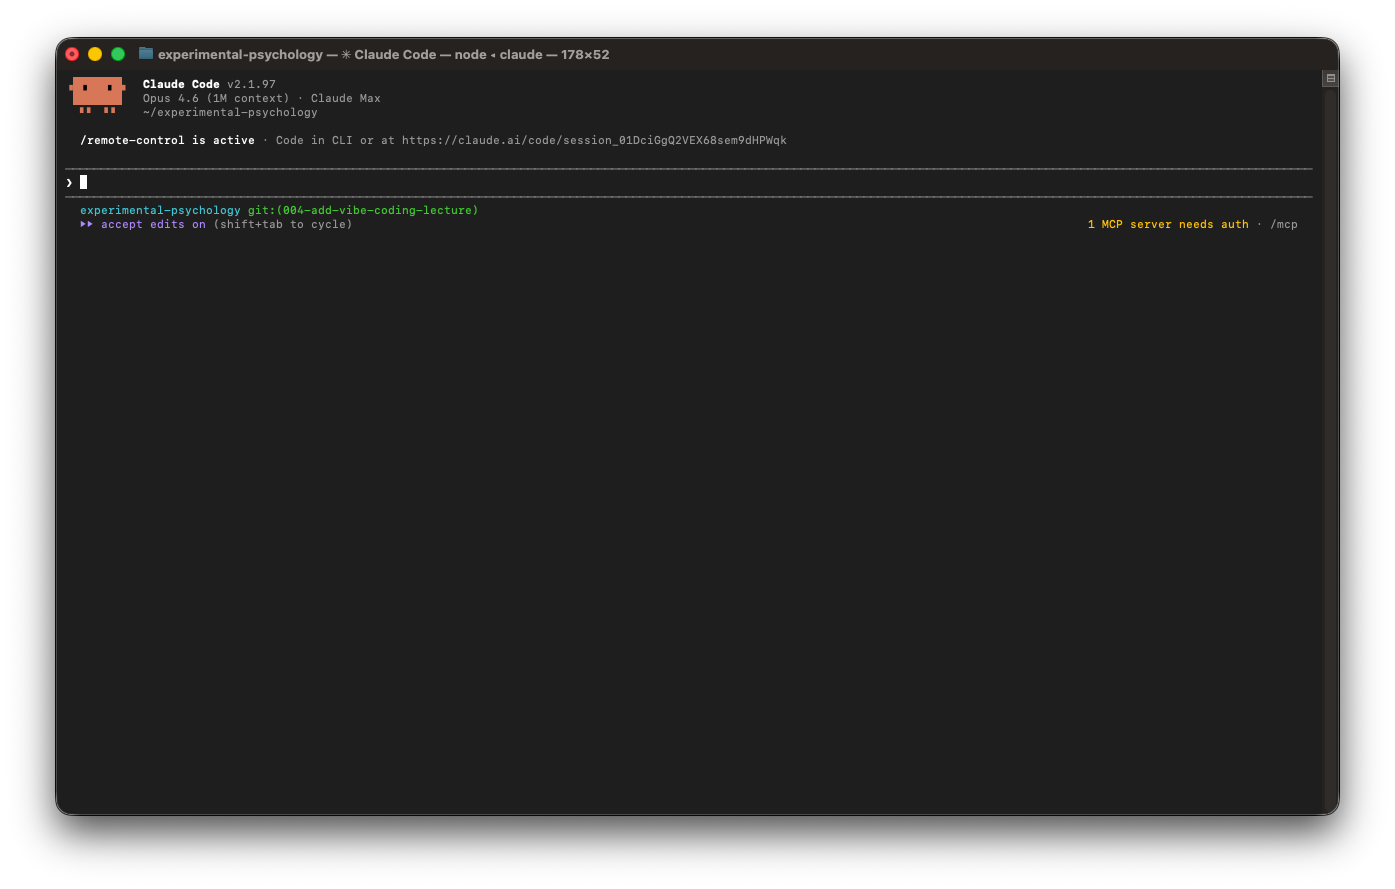Click the Claude Code pixel mascot logo
1395x889 pixels.
point(97,94)
